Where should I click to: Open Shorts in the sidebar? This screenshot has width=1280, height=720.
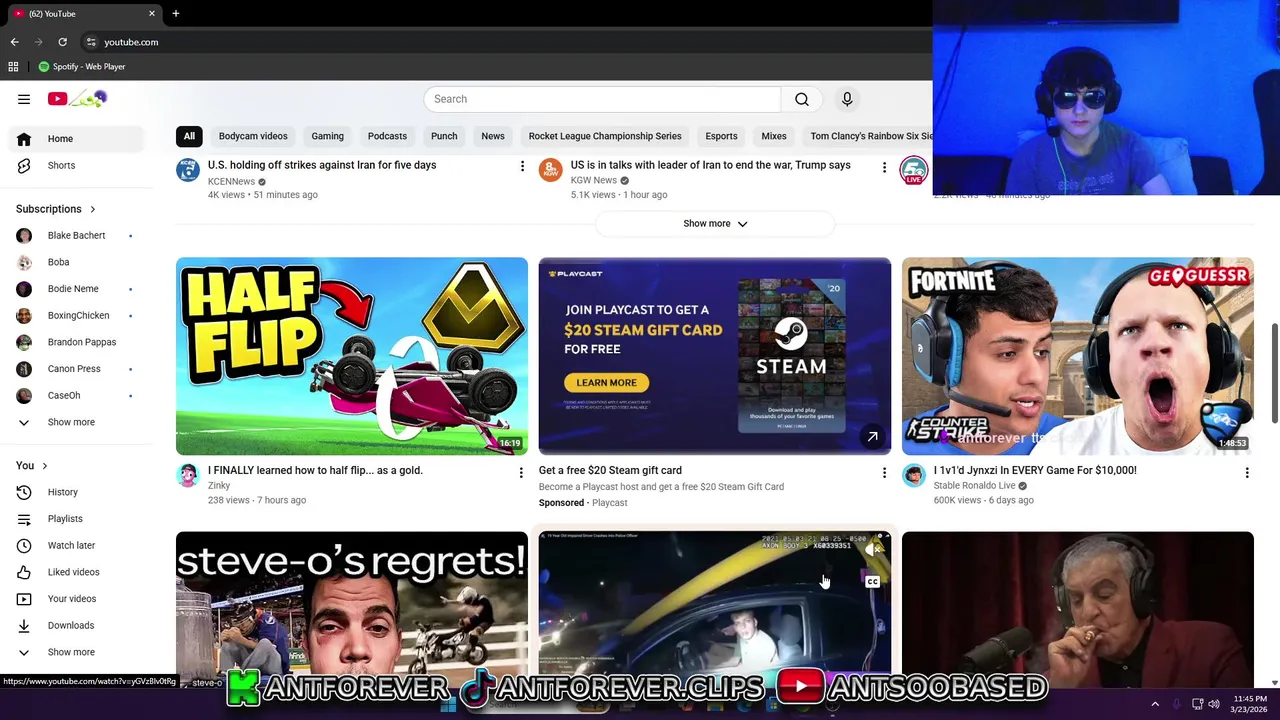pos(75,165)
